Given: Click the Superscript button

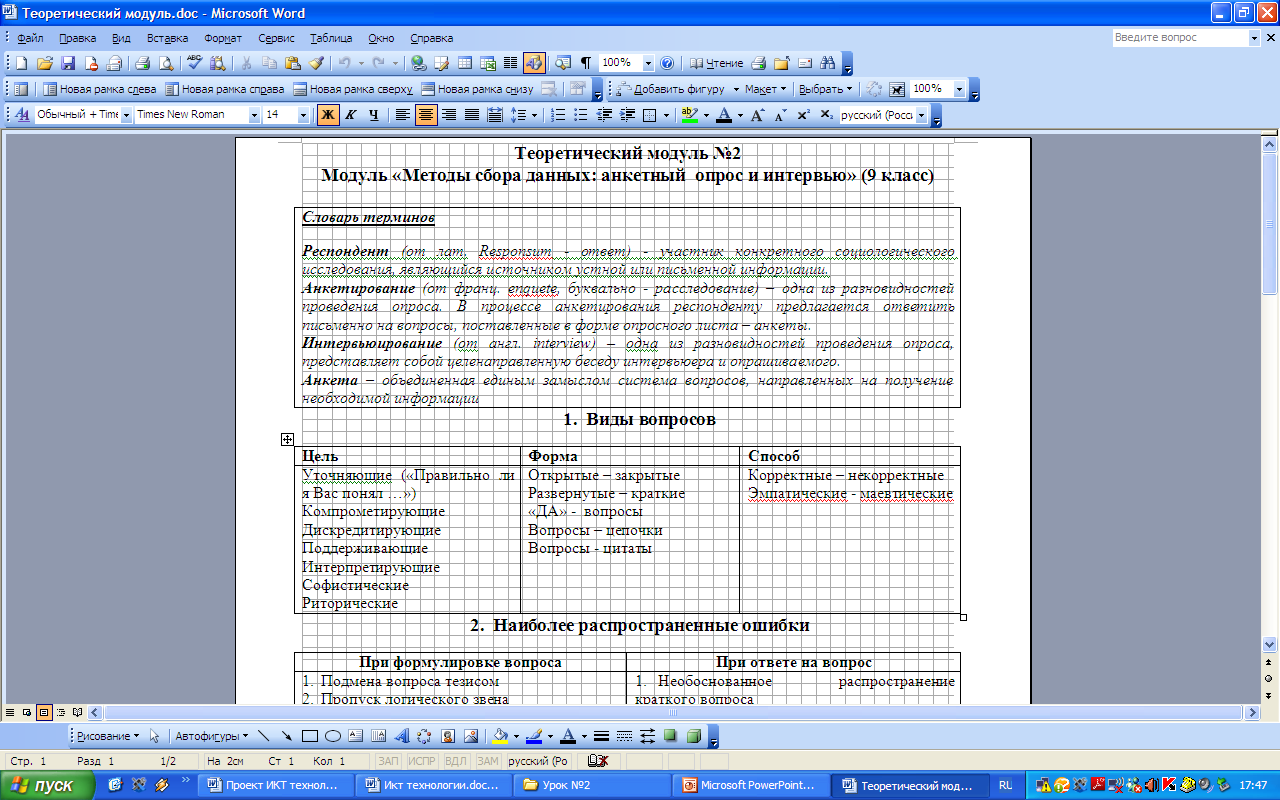Looking at the screenshot, I should pyautogui.click(x=805, y=115).
